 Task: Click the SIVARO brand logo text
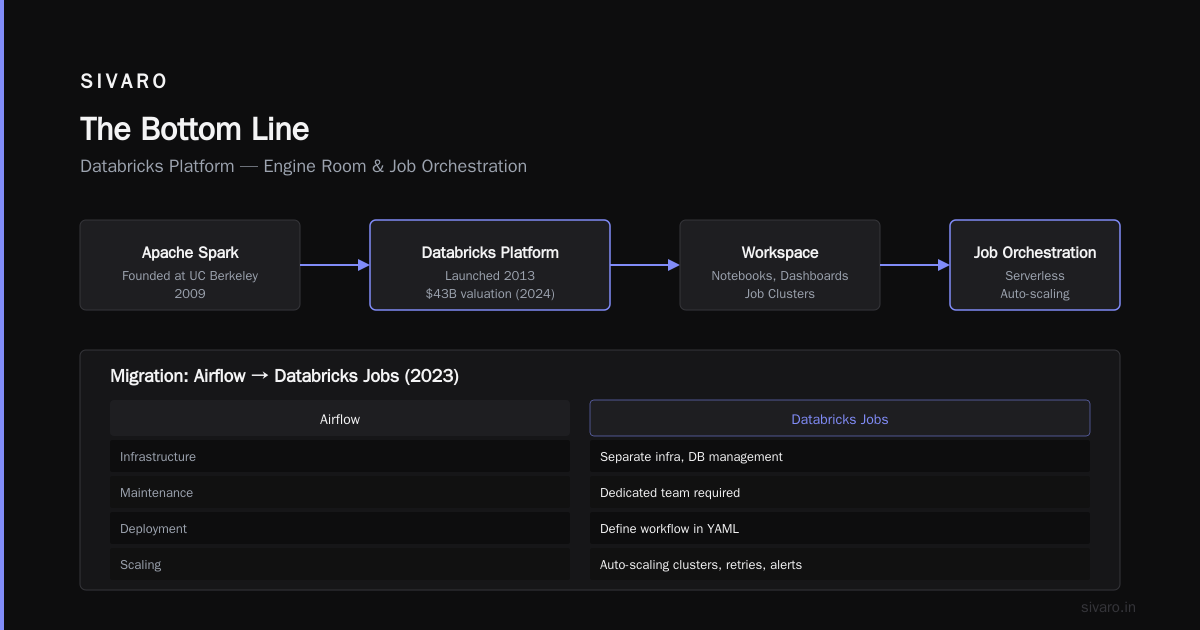click(x=124, y=81)
